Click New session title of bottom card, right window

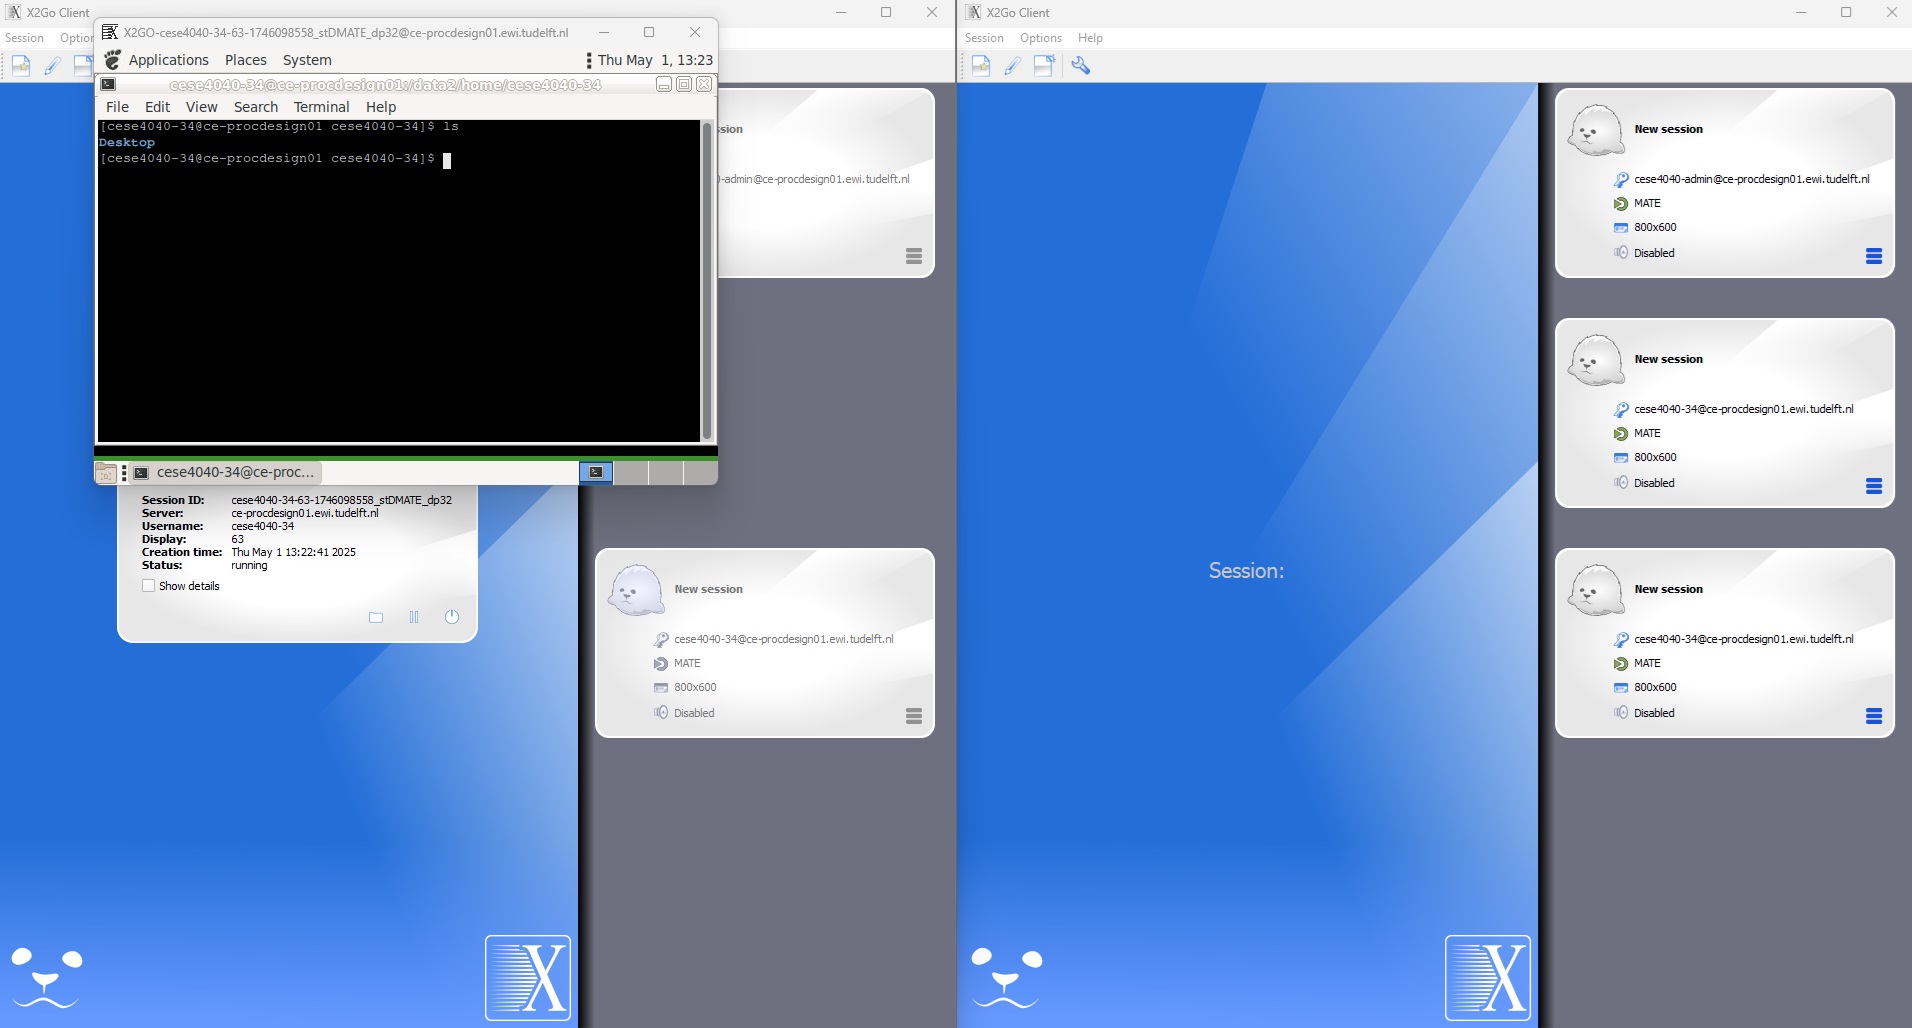point(1668,589)
